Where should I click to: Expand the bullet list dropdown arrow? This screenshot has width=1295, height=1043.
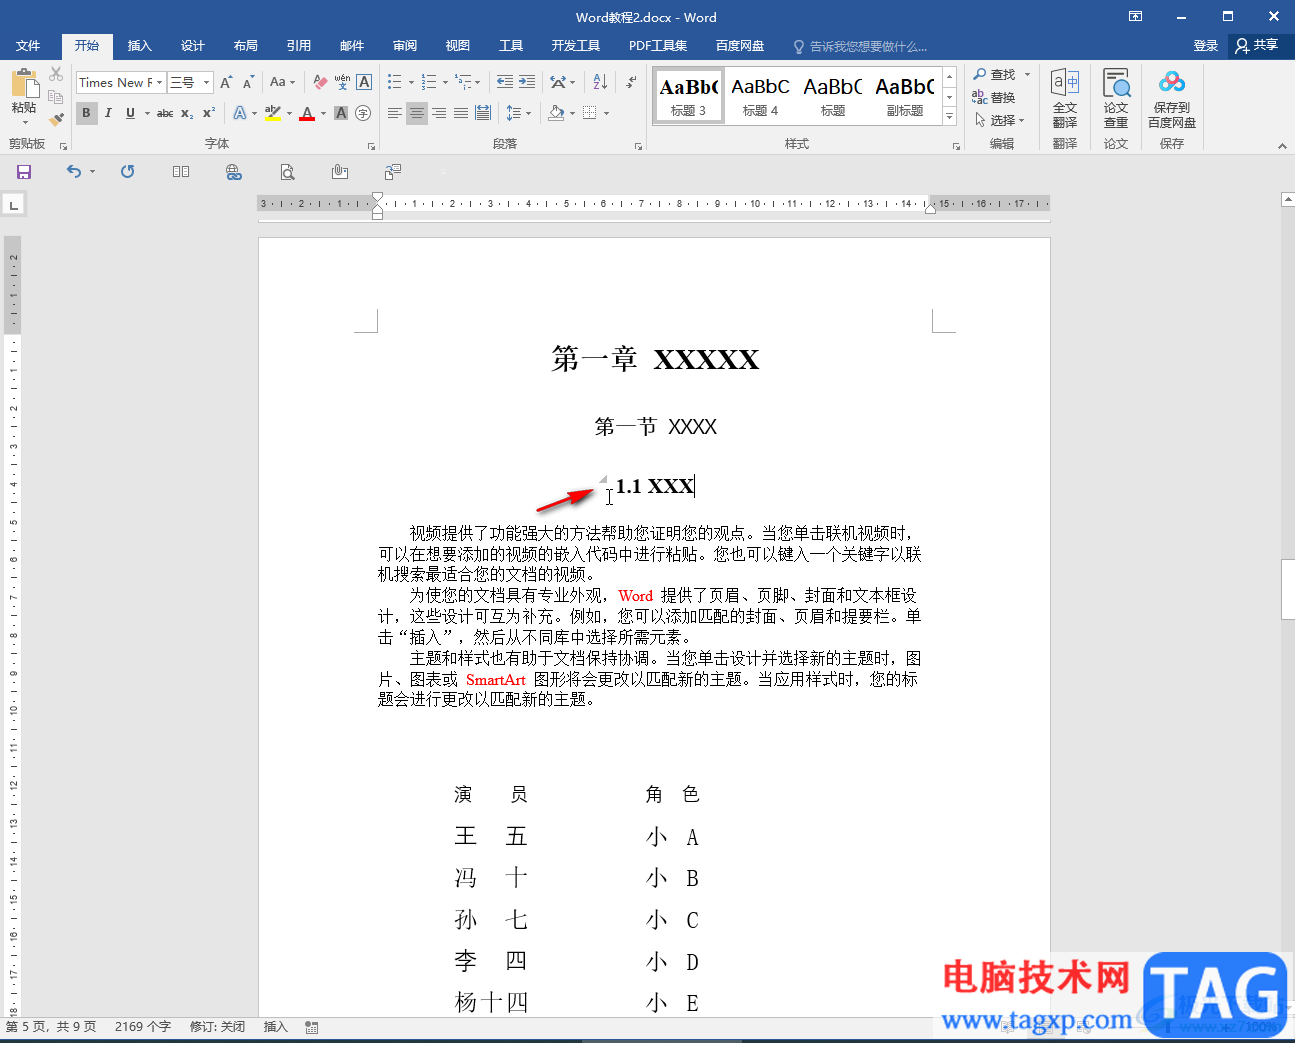point(409,82)
